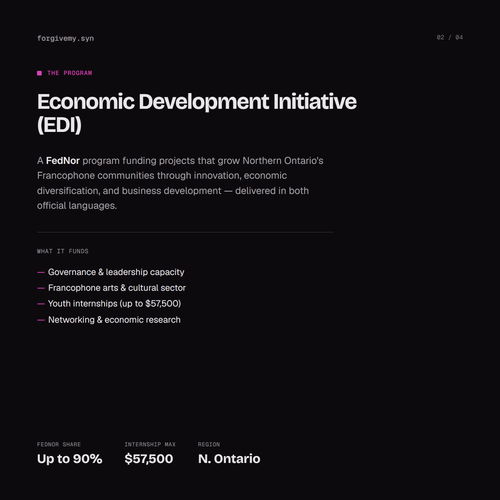Click the horizontal divider line
500x500 pixels.
[x=185, y=232]
